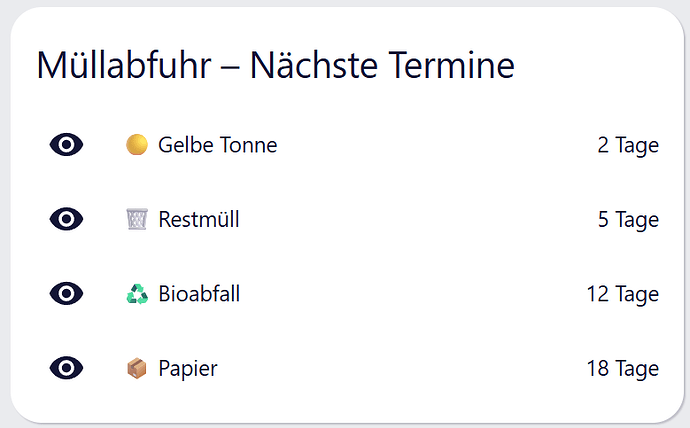
Task: Select the Papier entry label
Action: tap(188, 369)
